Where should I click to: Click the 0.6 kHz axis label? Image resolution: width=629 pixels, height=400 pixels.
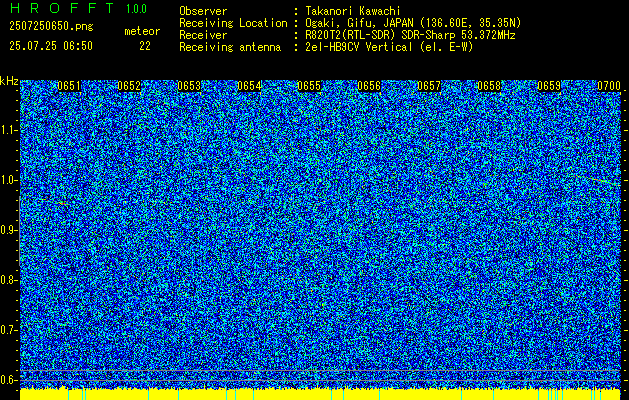(9, 380)
